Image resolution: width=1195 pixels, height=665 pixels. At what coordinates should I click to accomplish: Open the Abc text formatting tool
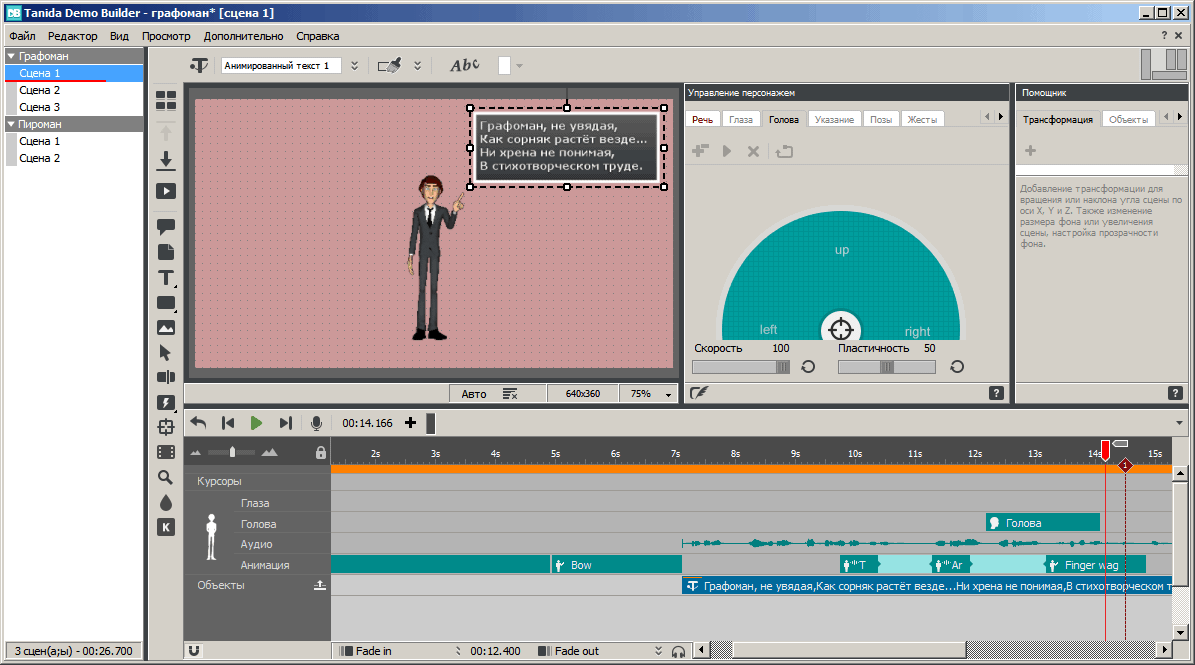(464, 66)
